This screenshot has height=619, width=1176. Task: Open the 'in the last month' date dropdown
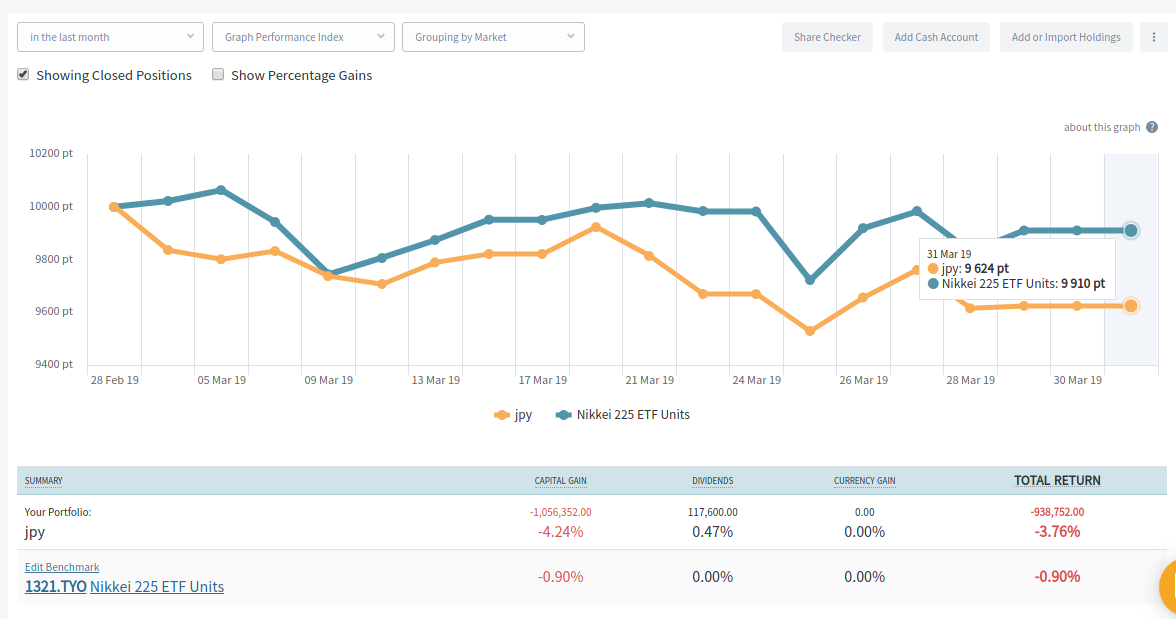(x=110, y=37)
